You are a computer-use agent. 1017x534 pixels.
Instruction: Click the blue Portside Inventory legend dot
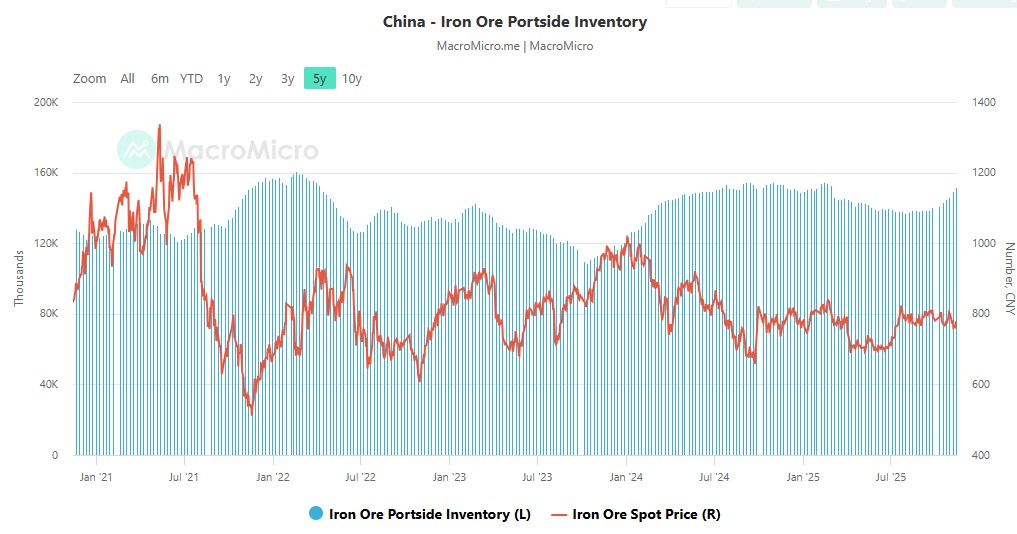[x=316, y=514]
